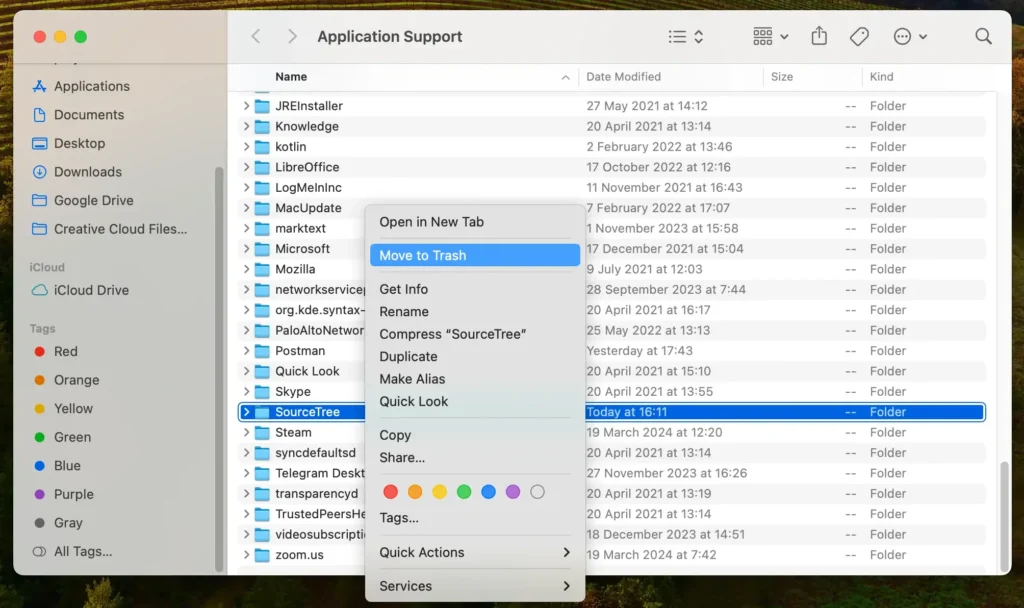
Task: Open Desktop in the sidebar
Action: (69, 143)
